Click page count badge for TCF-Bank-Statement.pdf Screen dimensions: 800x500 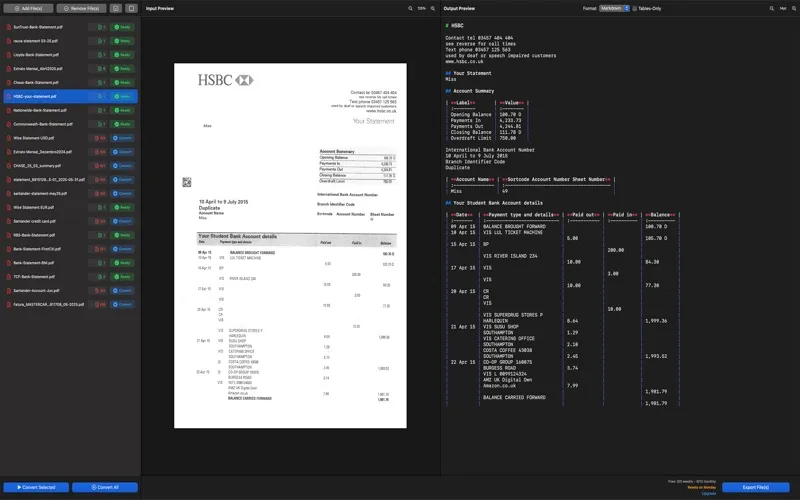(97, 277)
